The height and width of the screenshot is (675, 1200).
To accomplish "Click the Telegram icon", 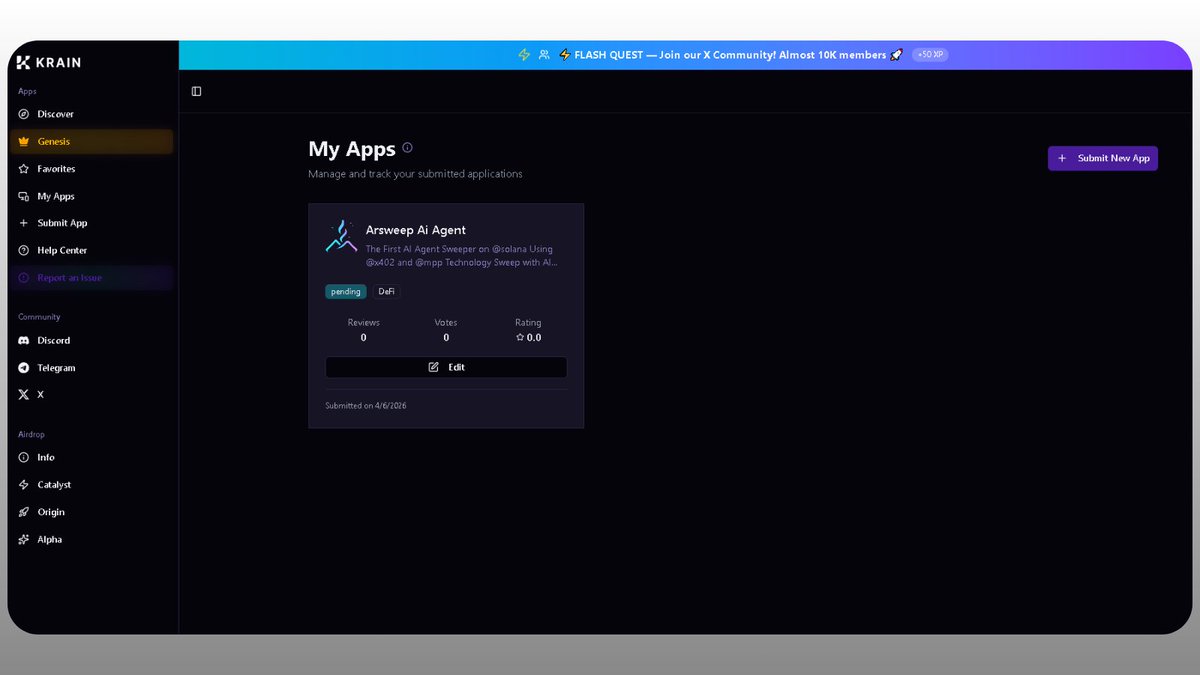I will tap(24, 368).
